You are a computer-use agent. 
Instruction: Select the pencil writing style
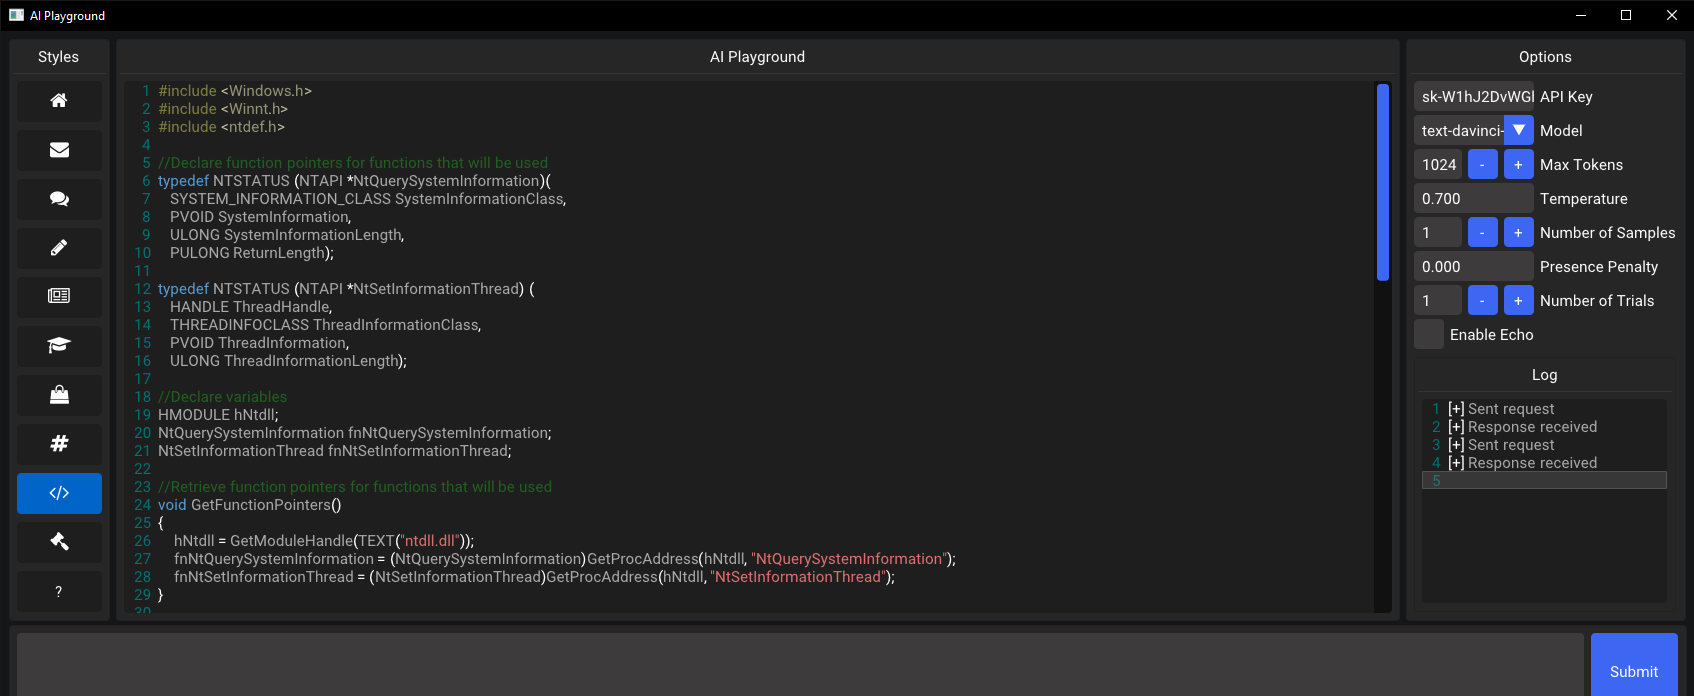59,248
